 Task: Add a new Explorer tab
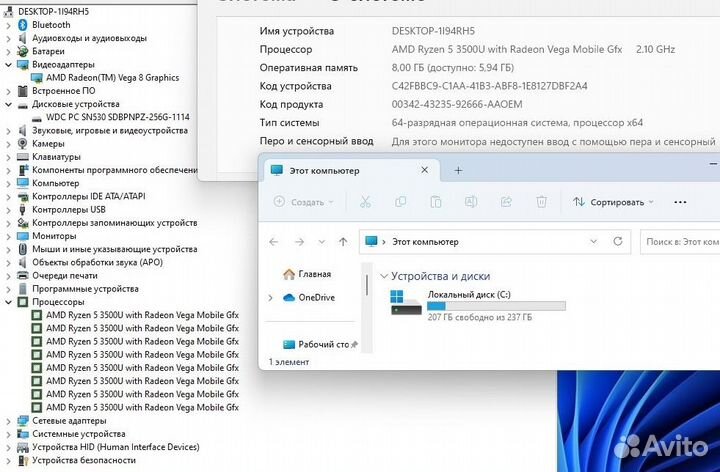458,170
